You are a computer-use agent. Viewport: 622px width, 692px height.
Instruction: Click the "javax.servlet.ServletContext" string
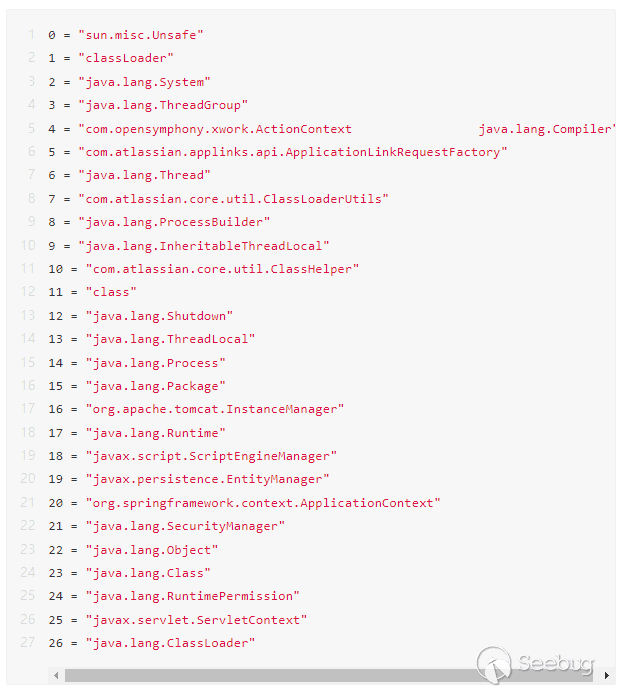(196, 620)
